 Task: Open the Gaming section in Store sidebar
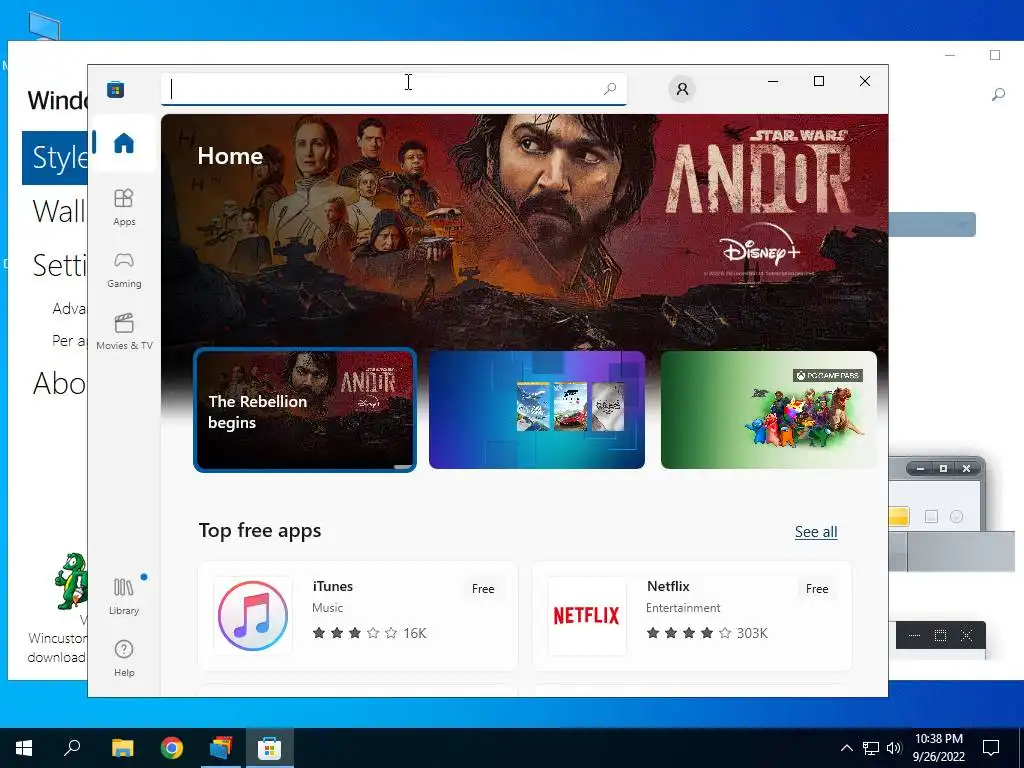pos(123,270)
